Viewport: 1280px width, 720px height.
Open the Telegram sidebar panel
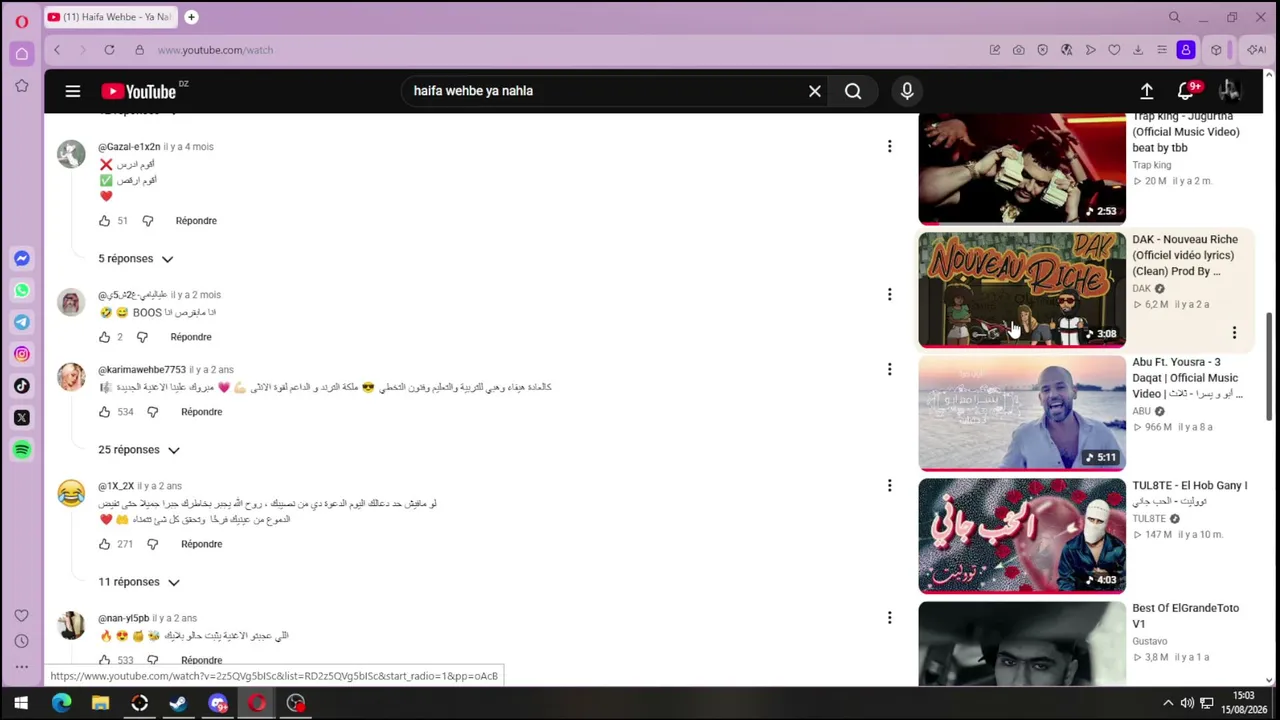[x=22, y=322]
